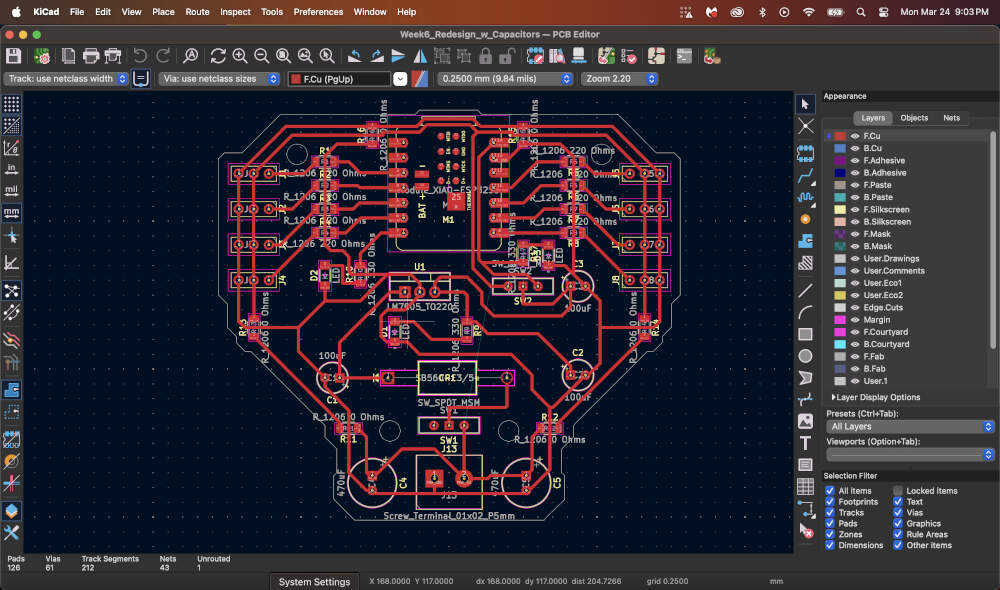1000x590 pixels.
Task: Select the Add Vias tool
Action: pyautogui.click(x=805, y=219)
